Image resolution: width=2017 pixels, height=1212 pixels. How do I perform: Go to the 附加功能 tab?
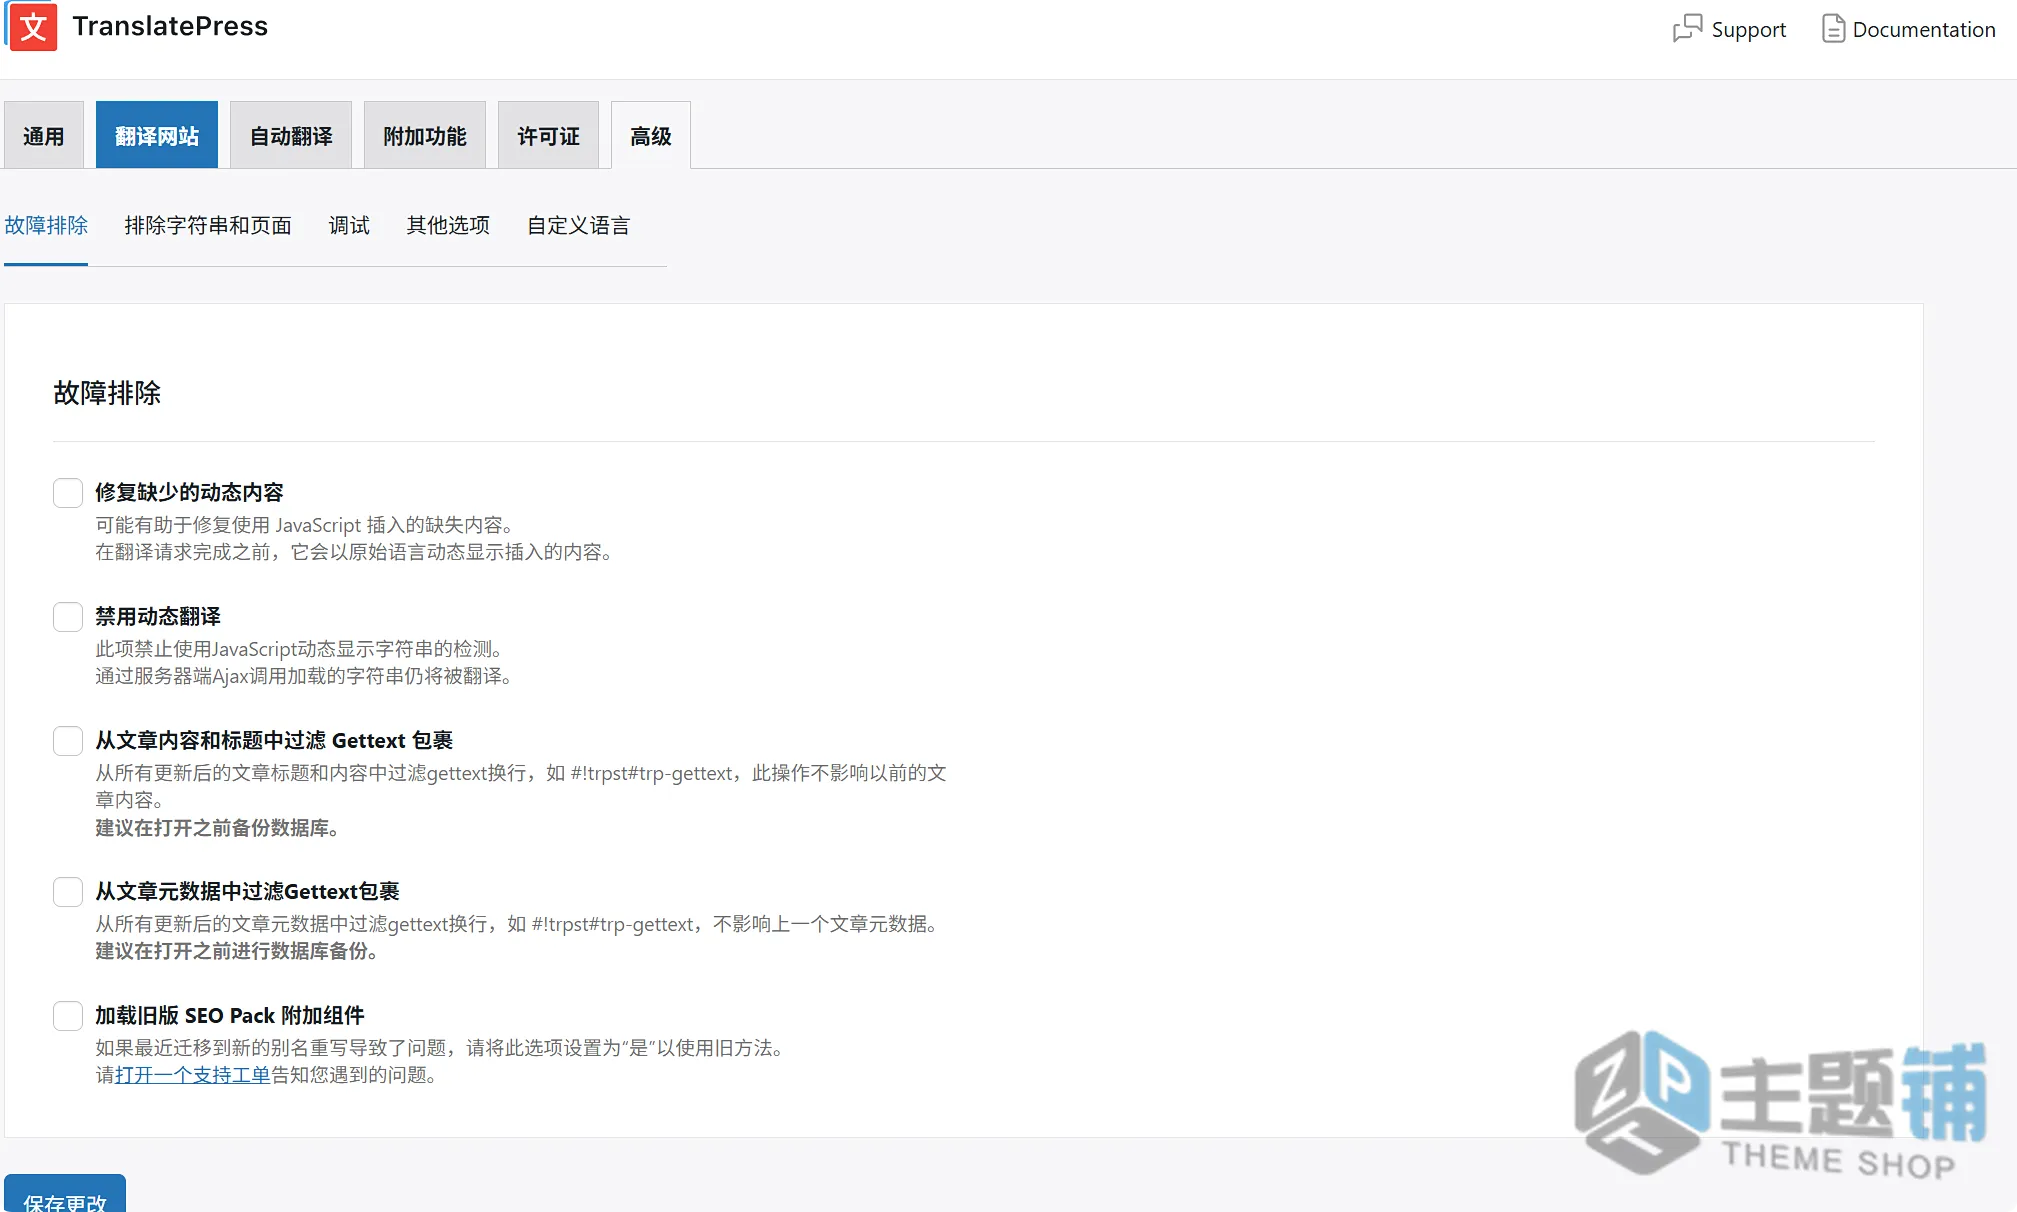coord(425,135)
